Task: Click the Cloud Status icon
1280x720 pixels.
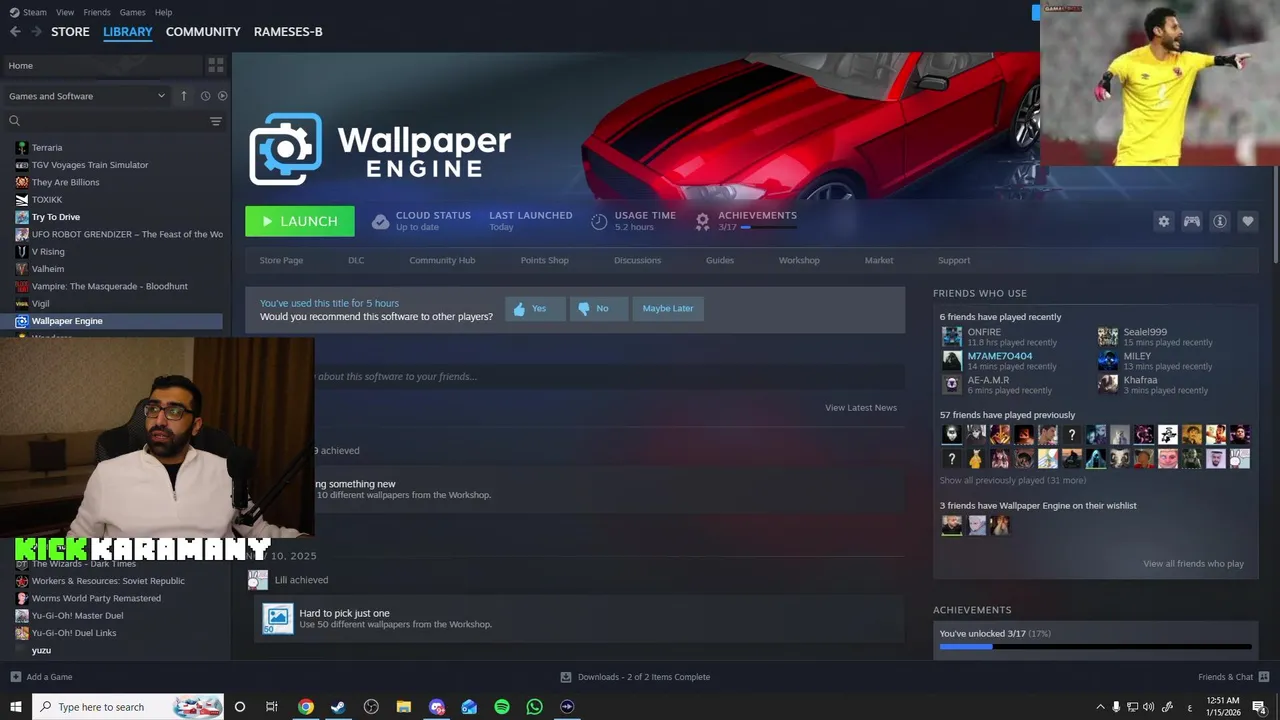Action: pyautogui.click(x=380, y=222)
